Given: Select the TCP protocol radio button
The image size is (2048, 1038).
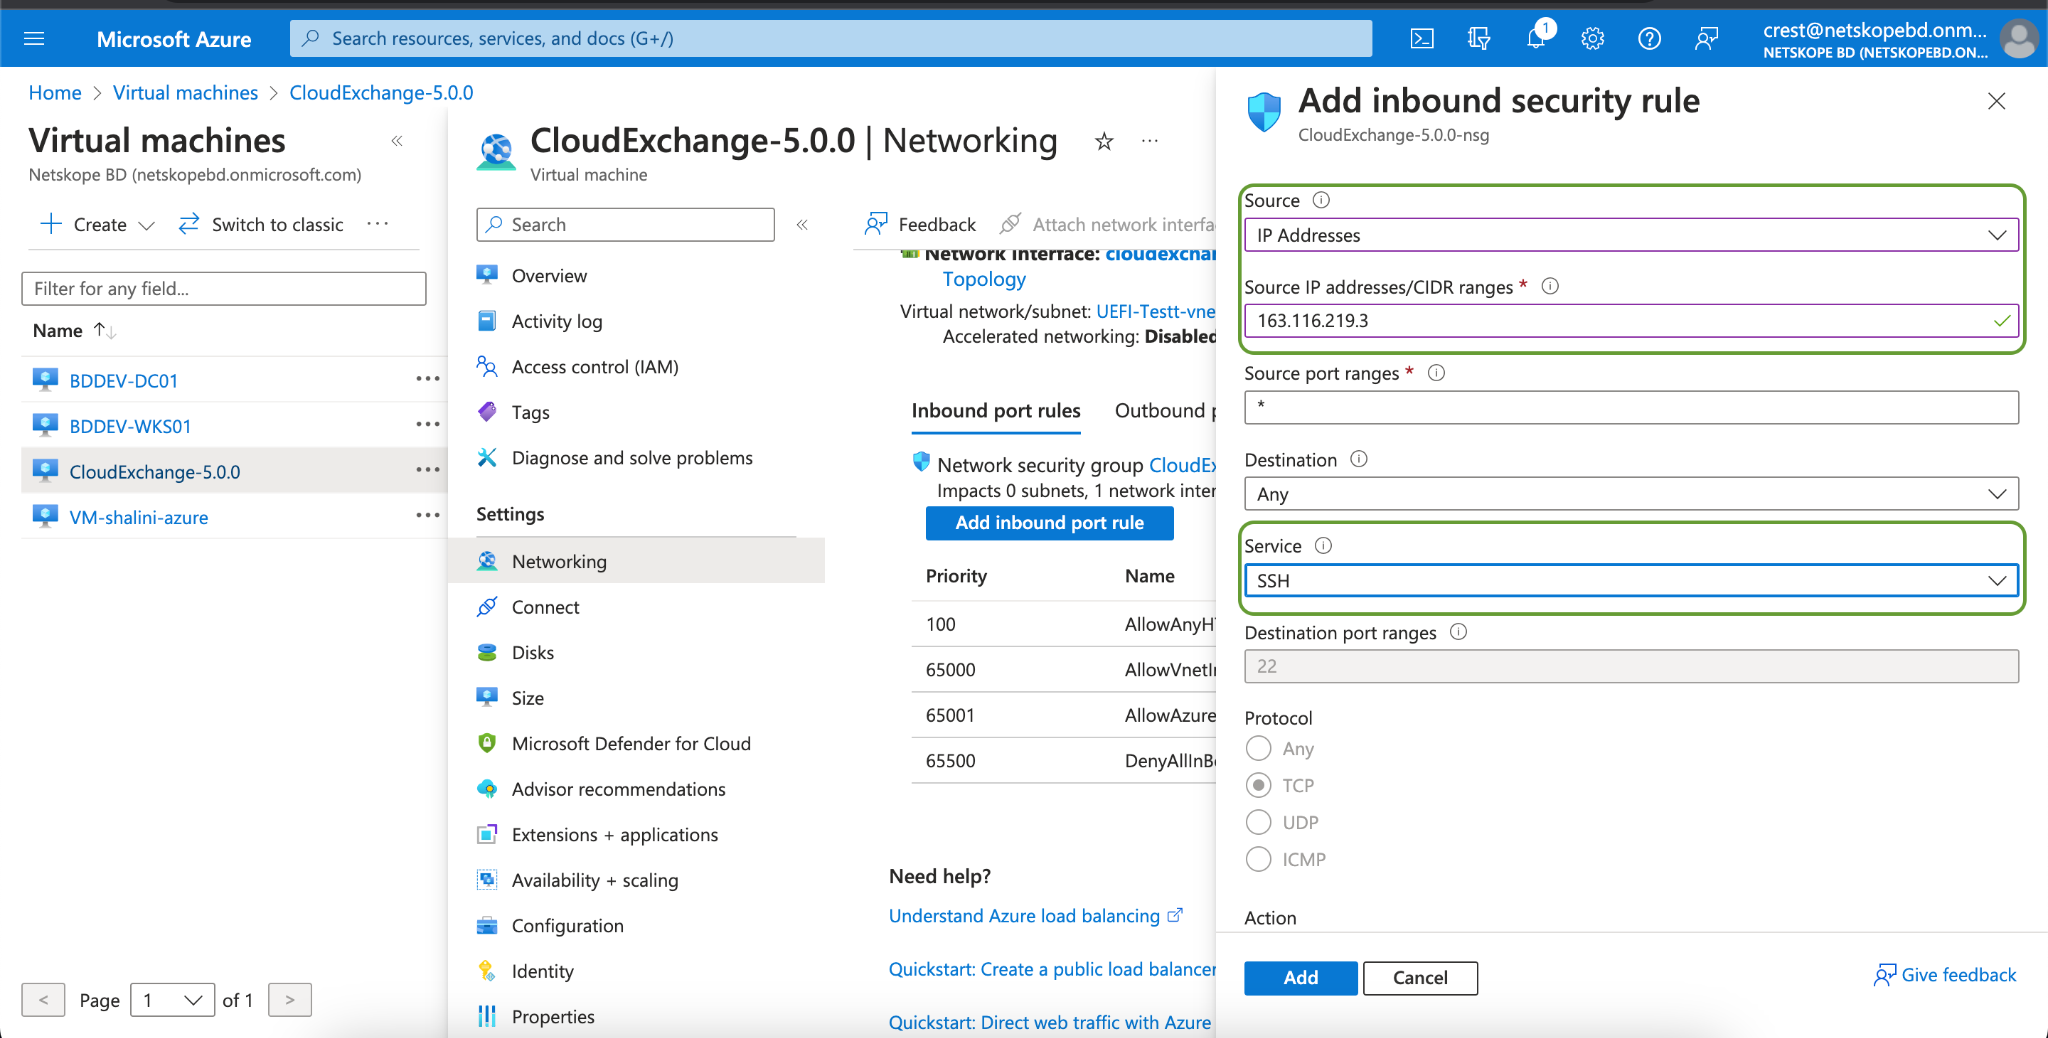Looking at the screenshot, I should (1259, 785).
